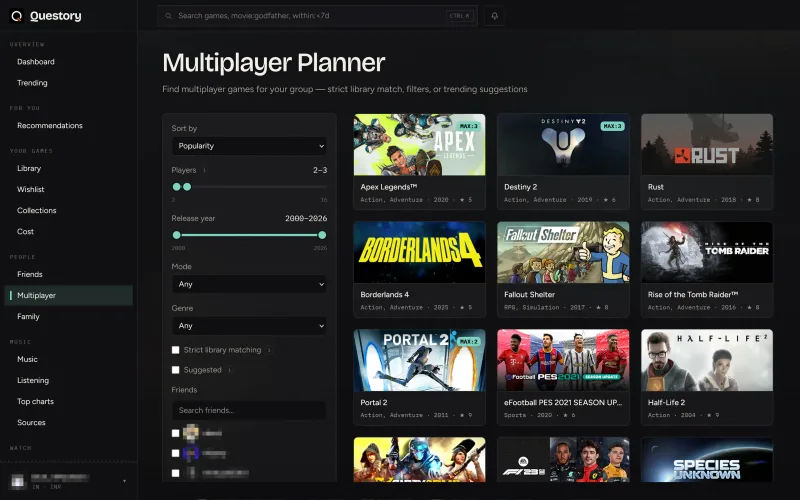Open Listening page in sidebar
The height and width of the screenshot is (500, 800).
click(33, 380)
